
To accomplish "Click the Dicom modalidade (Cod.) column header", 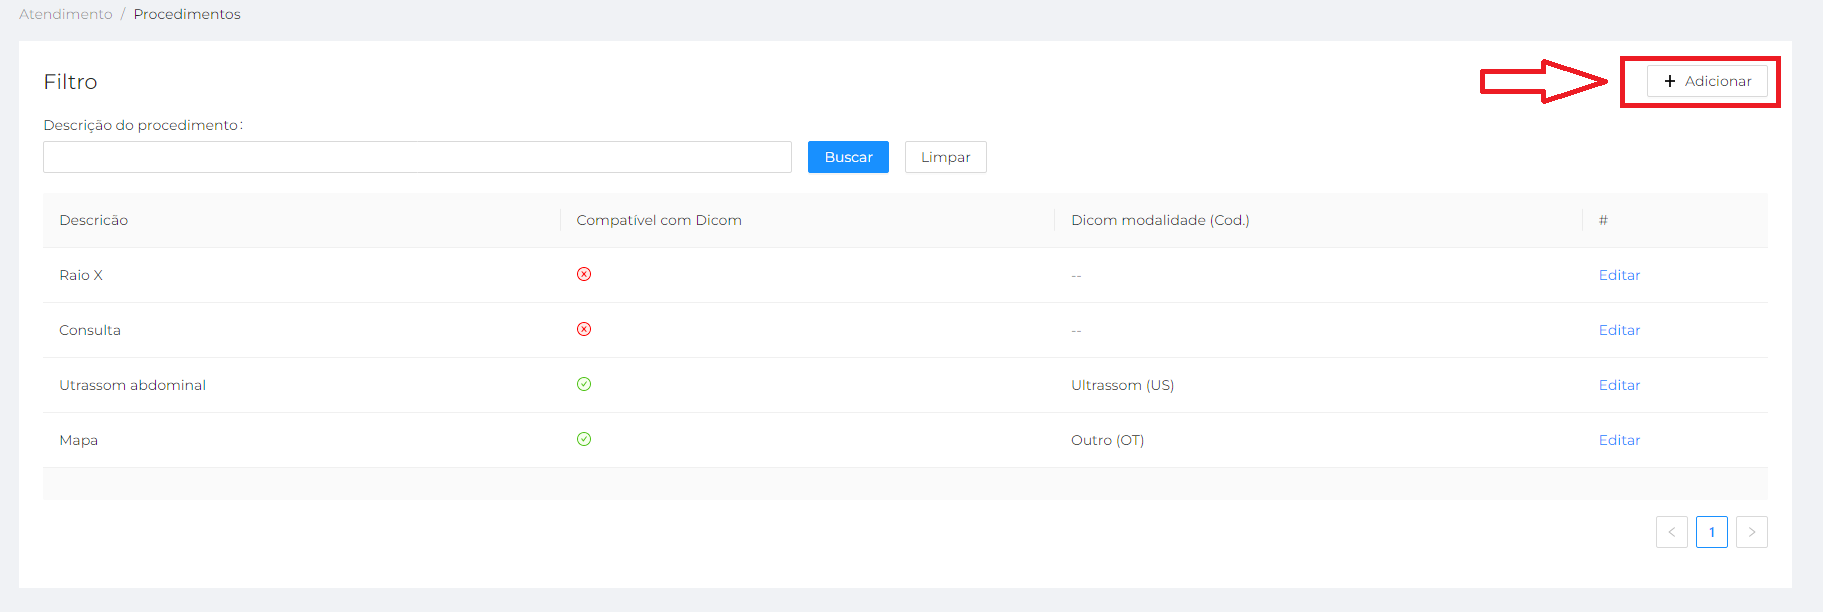I will (x=1160, y=220).
